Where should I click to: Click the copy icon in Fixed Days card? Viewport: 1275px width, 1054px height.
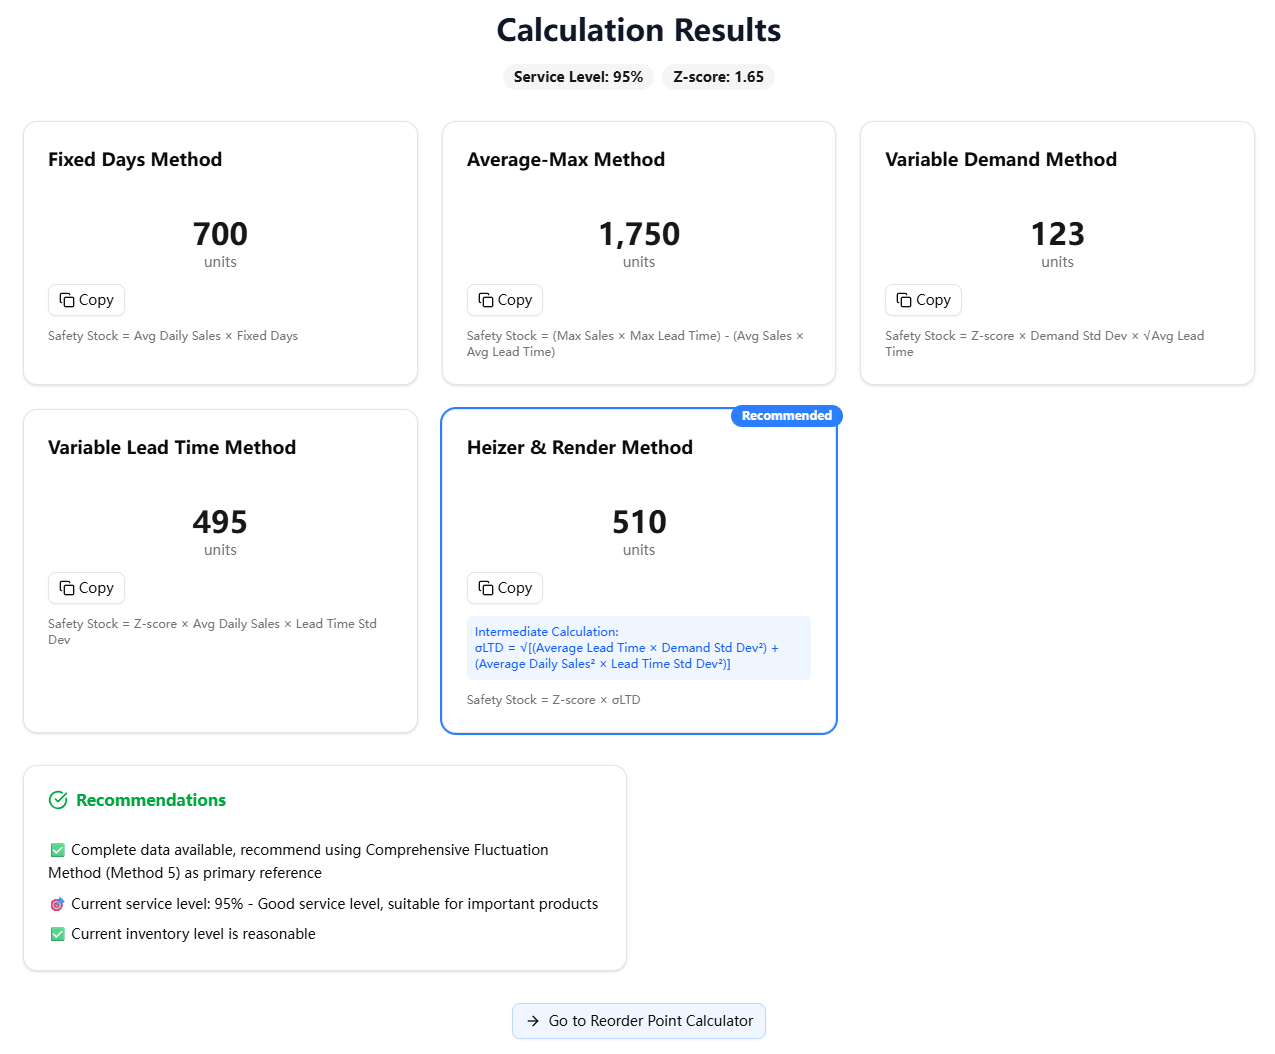point(67,300)
